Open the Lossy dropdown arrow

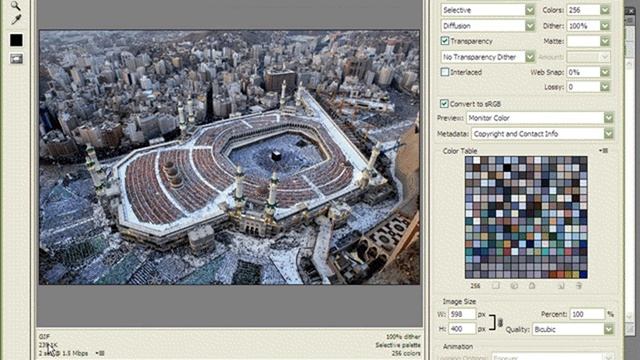[x=605, y=87]
